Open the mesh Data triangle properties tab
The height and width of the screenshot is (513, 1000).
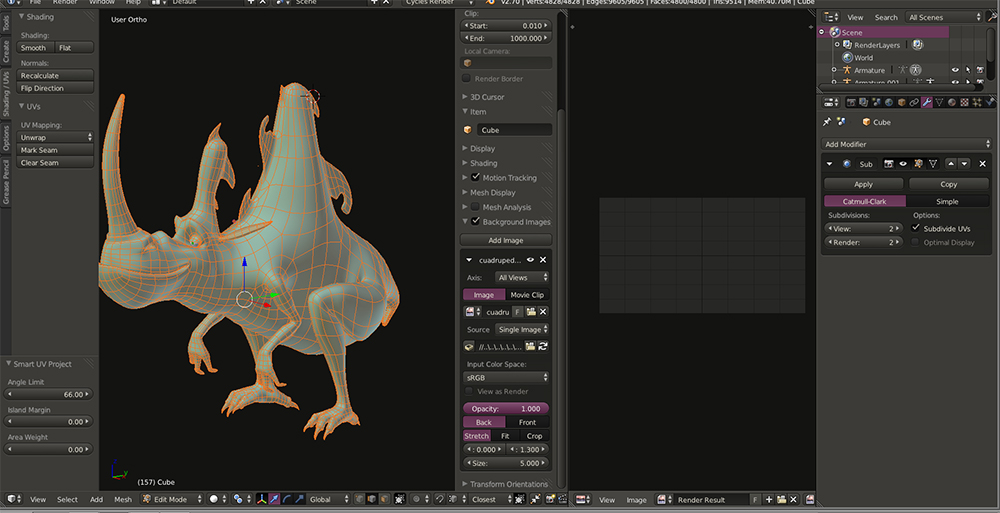click(x=939, y=102)
